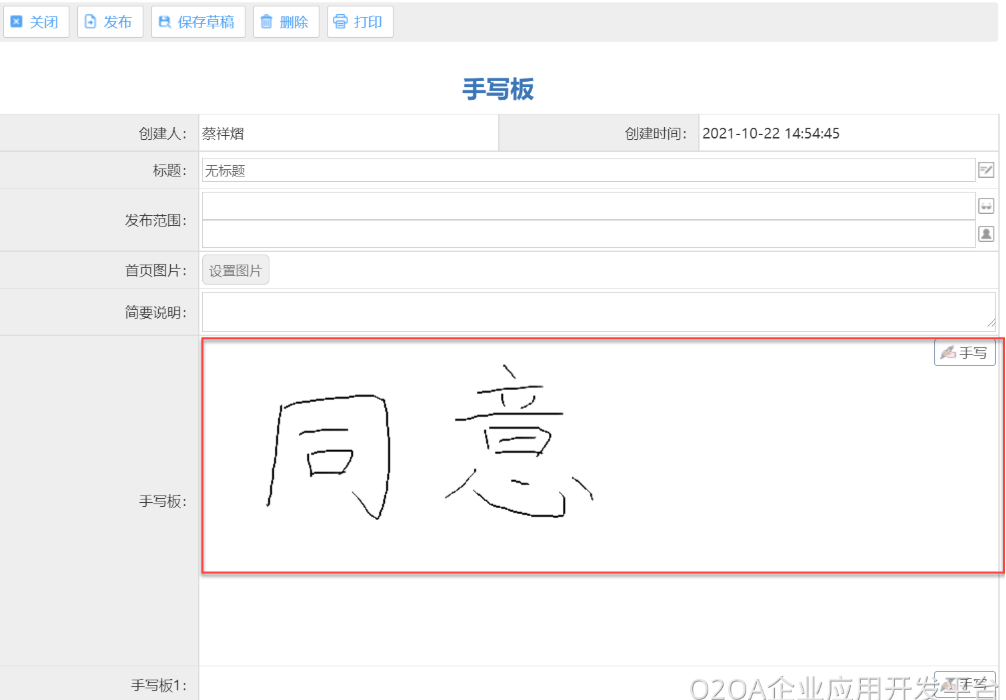Screen dimensions: 1006x700
Task: Publish the document with 发布
Action: [x=109, y=22]
